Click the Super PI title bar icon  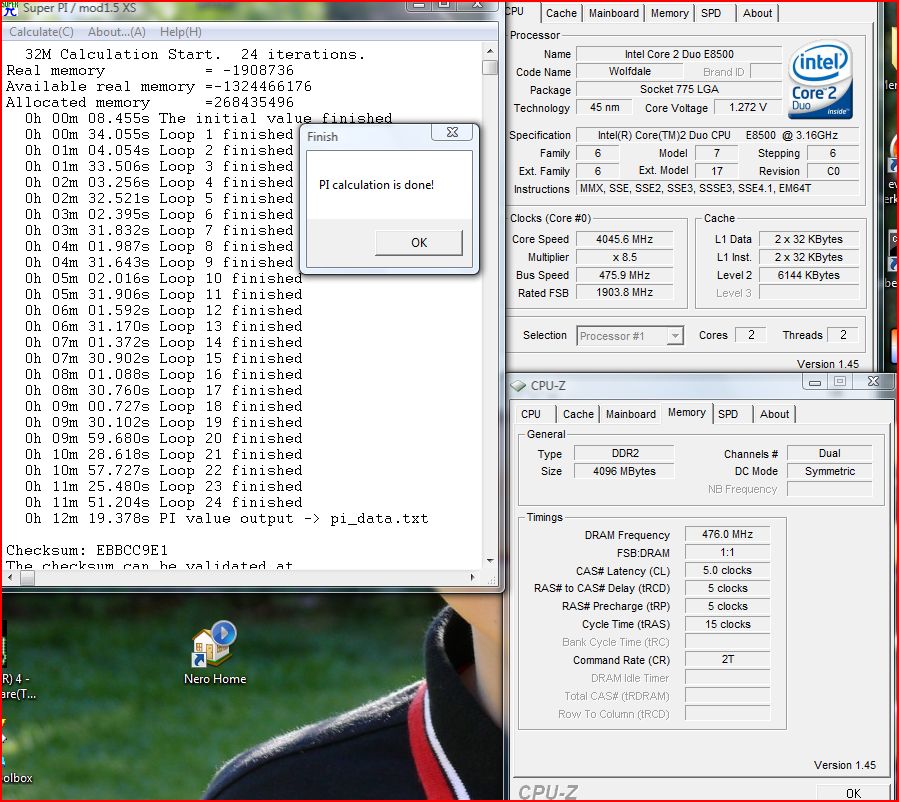[x=10, y=8]
